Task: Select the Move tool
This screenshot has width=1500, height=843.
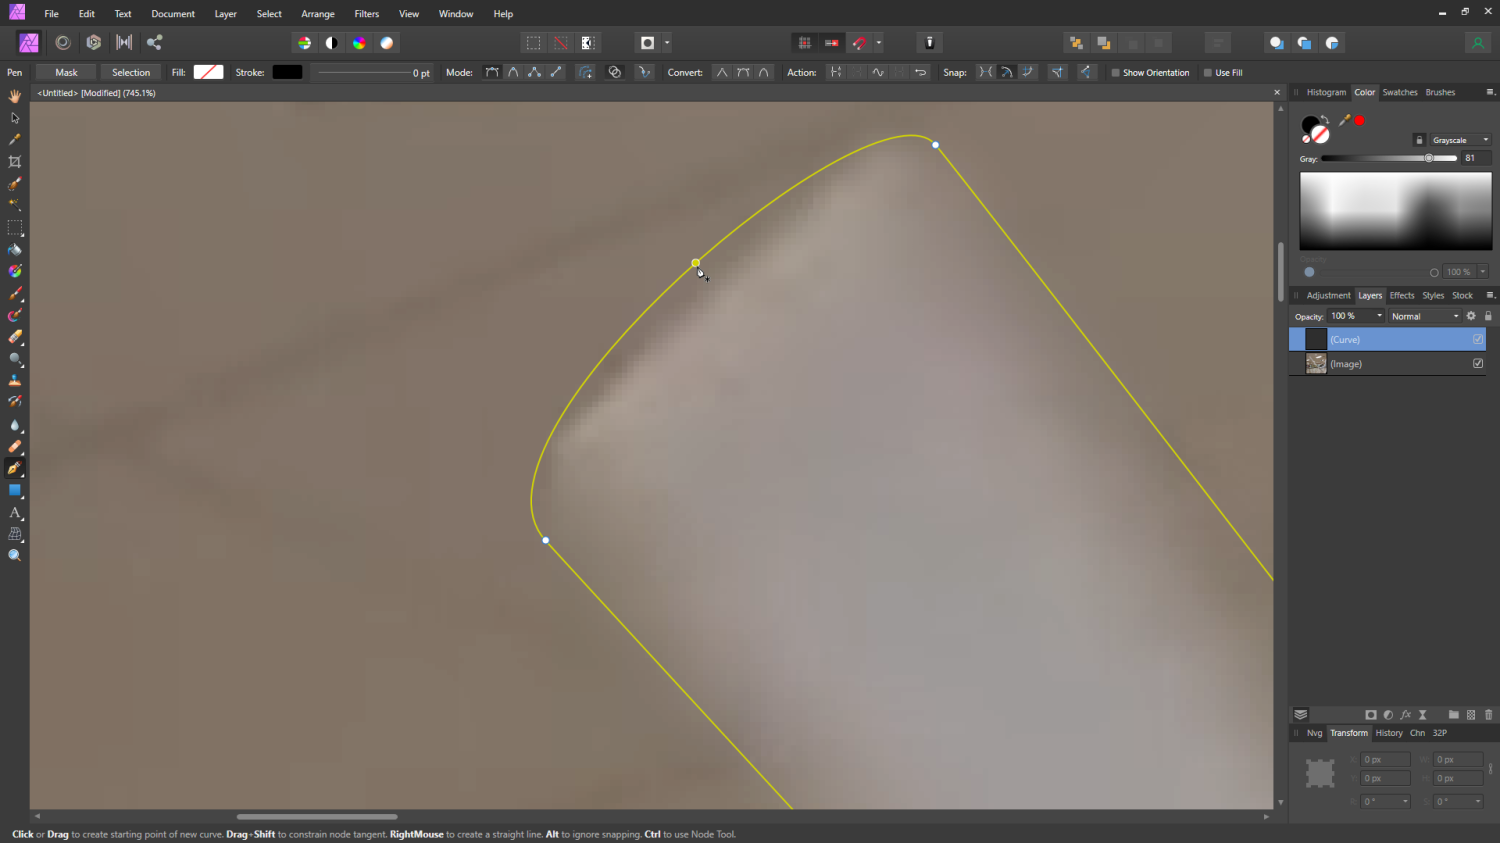Action: 14,117
